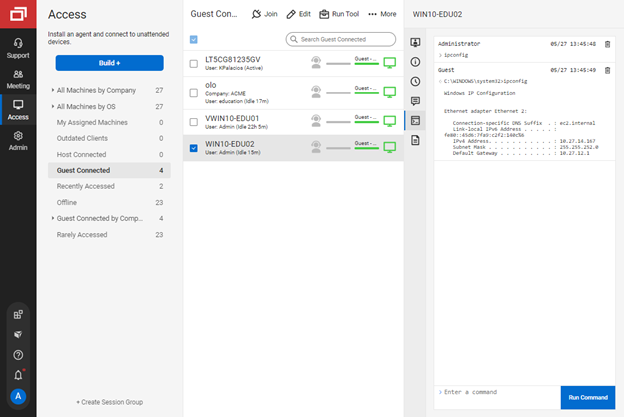This screenshot has width=624, height=417.
Task: Open the Meeting section
Action: (x=18, y=79)
